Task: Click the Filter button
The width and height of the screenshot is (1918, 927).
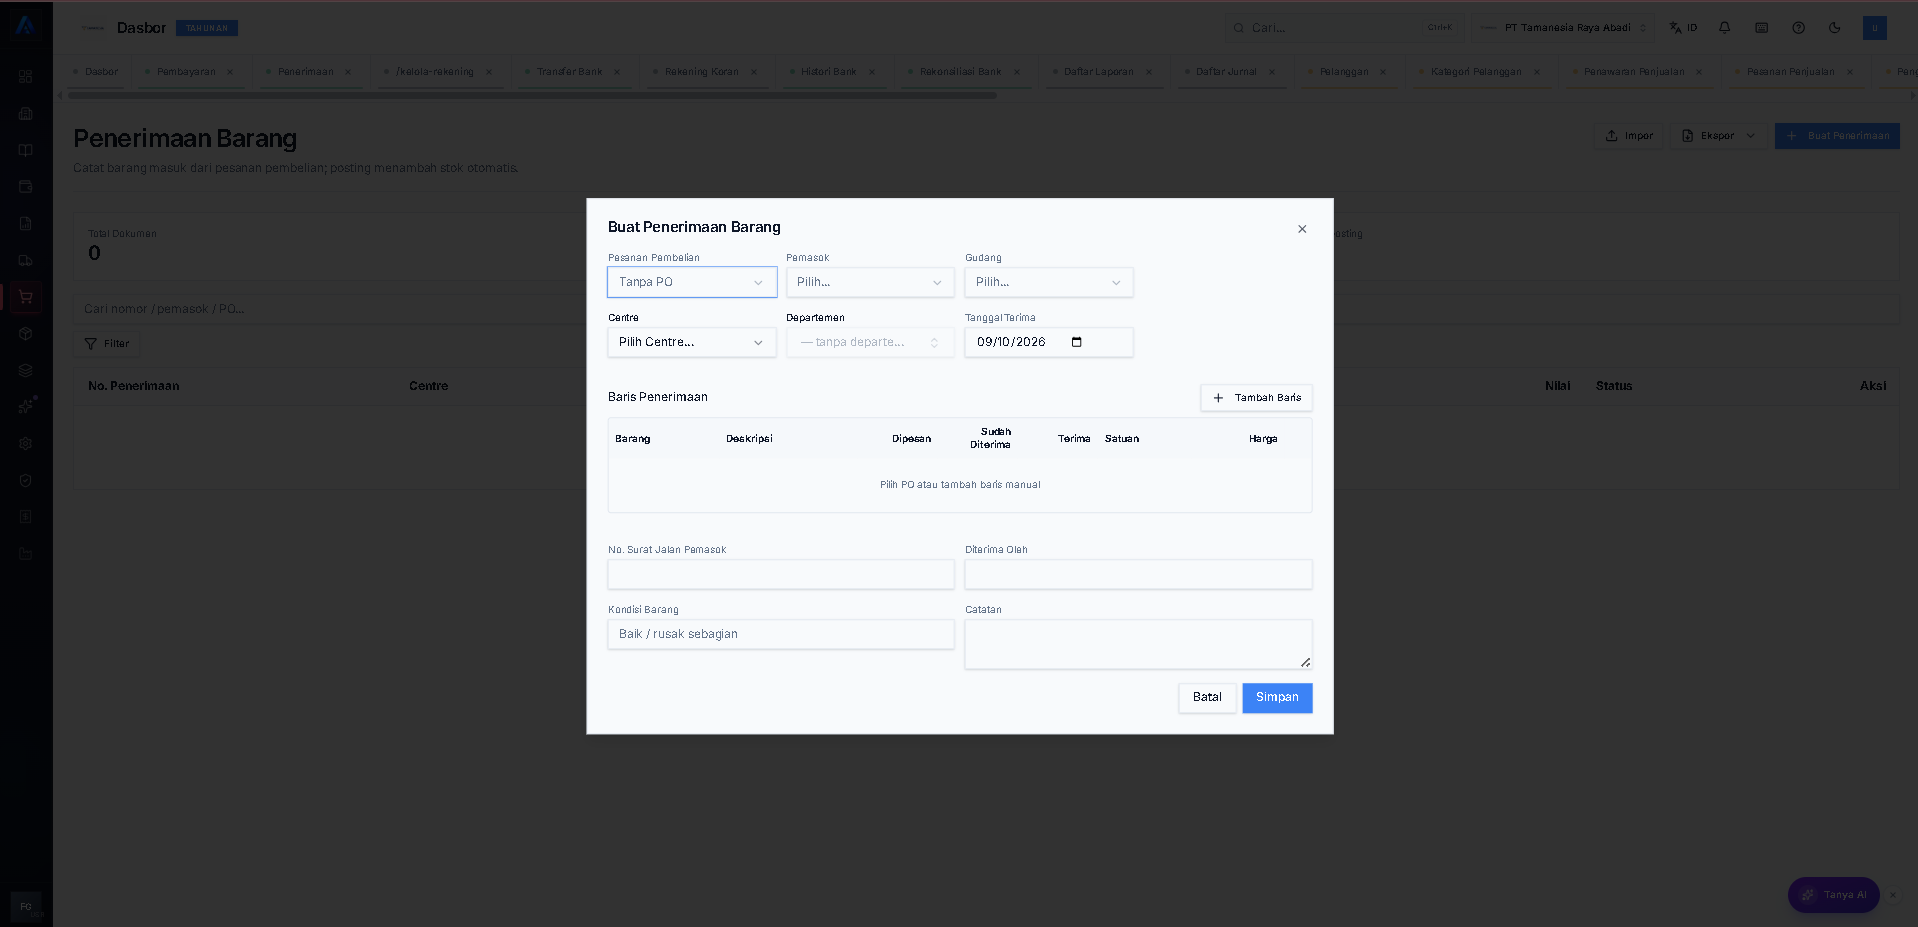Action: pyautogui.click(x=107, y=344)
